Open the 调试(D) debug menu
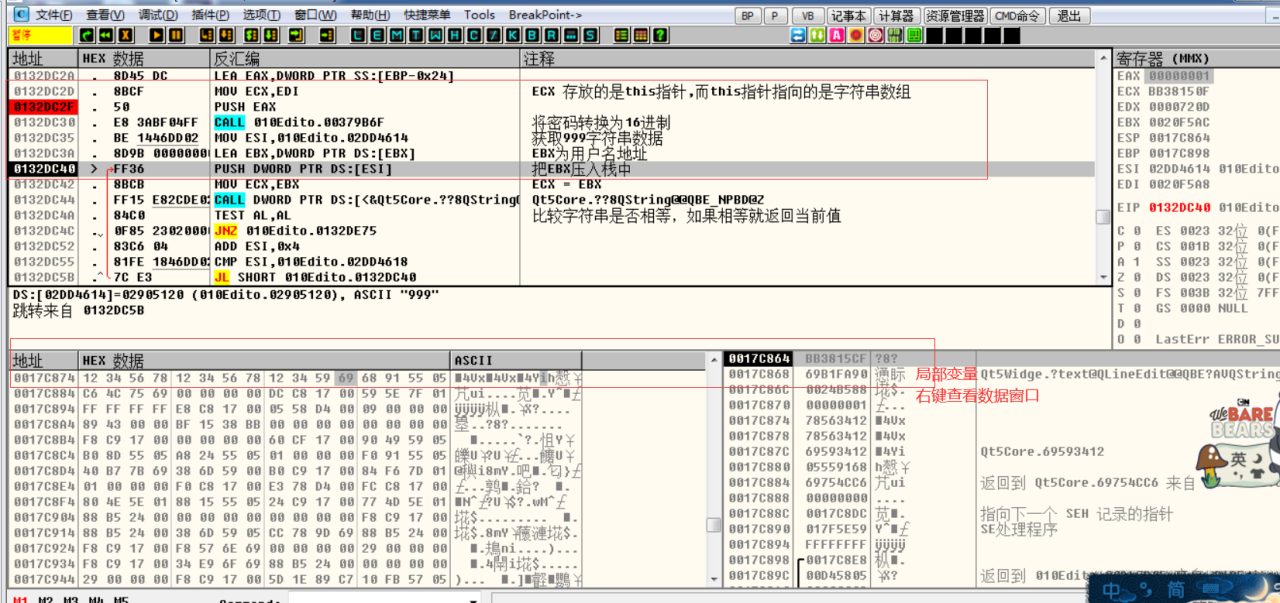Viewport: 1280px width, 603px height. tap(158, 15)
